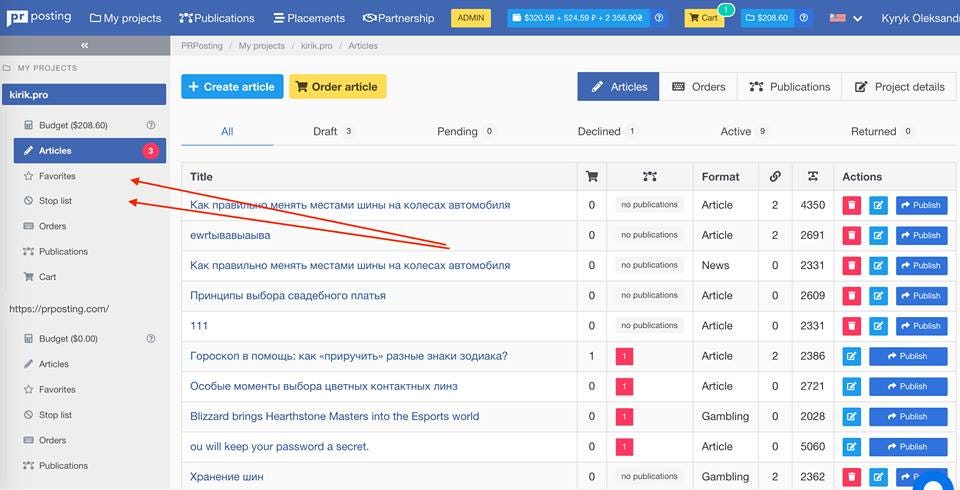Click help icon in the $208.60 header badge

pos(804,18)
